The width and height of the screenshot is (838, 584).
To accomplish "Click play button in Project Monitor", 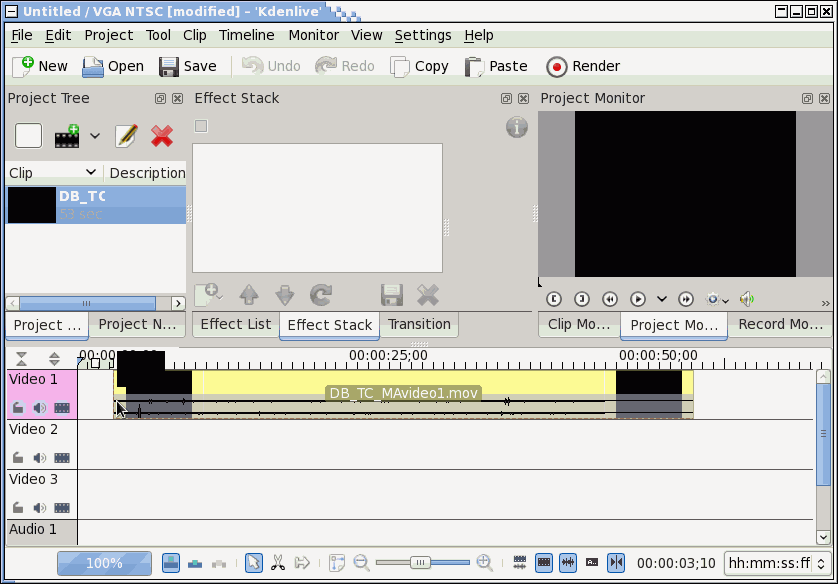I will click(x=638, y=299).
